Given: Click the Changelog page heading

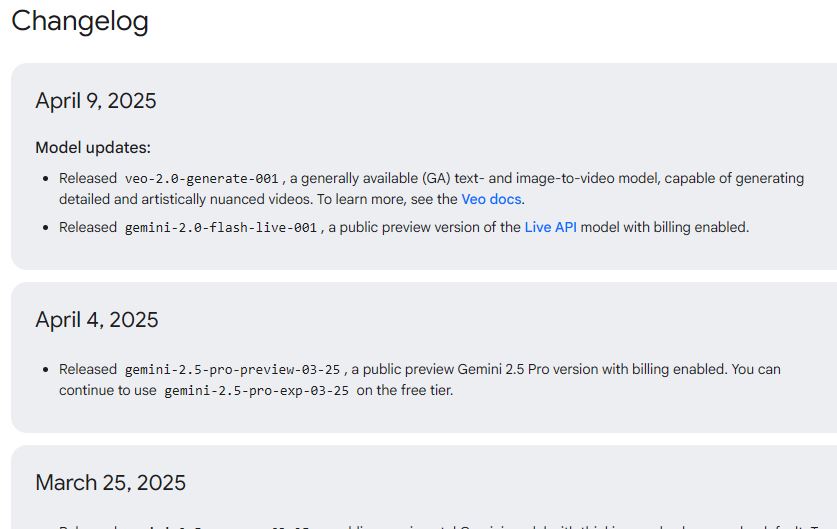Looking at the screenshot, I should [80, 21].
